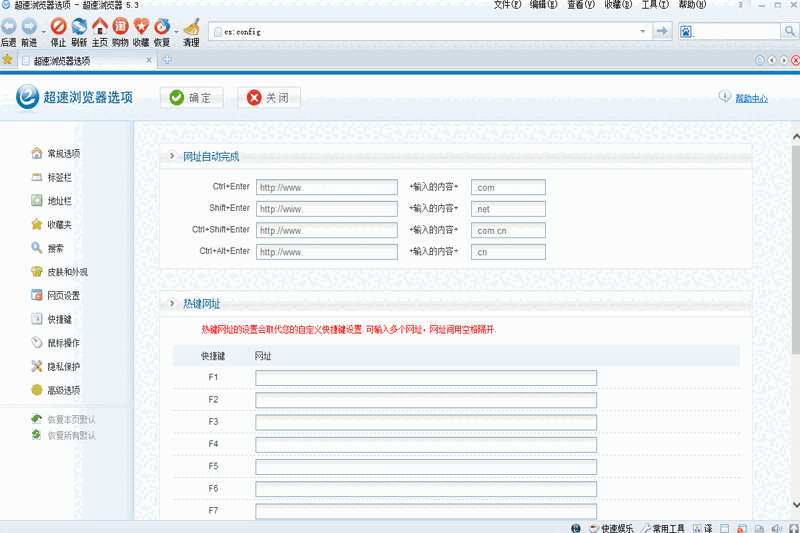The height and width of the screenshot is (533, 800).
Task: Open the 工具(T) menu
Action: pyautogui.click(x=655, y=5)
